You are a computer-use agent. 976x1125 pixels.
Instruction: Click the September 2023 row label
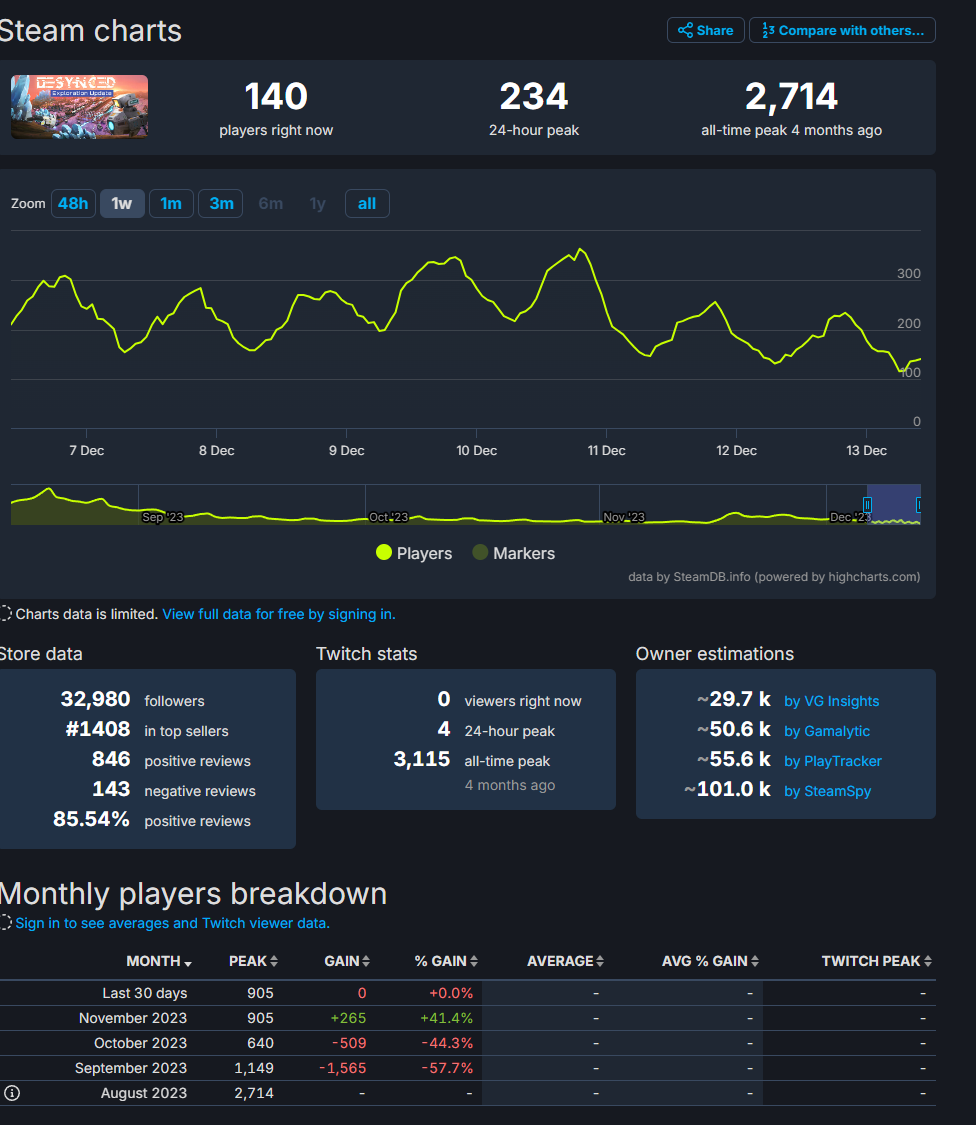[131, 1068]
